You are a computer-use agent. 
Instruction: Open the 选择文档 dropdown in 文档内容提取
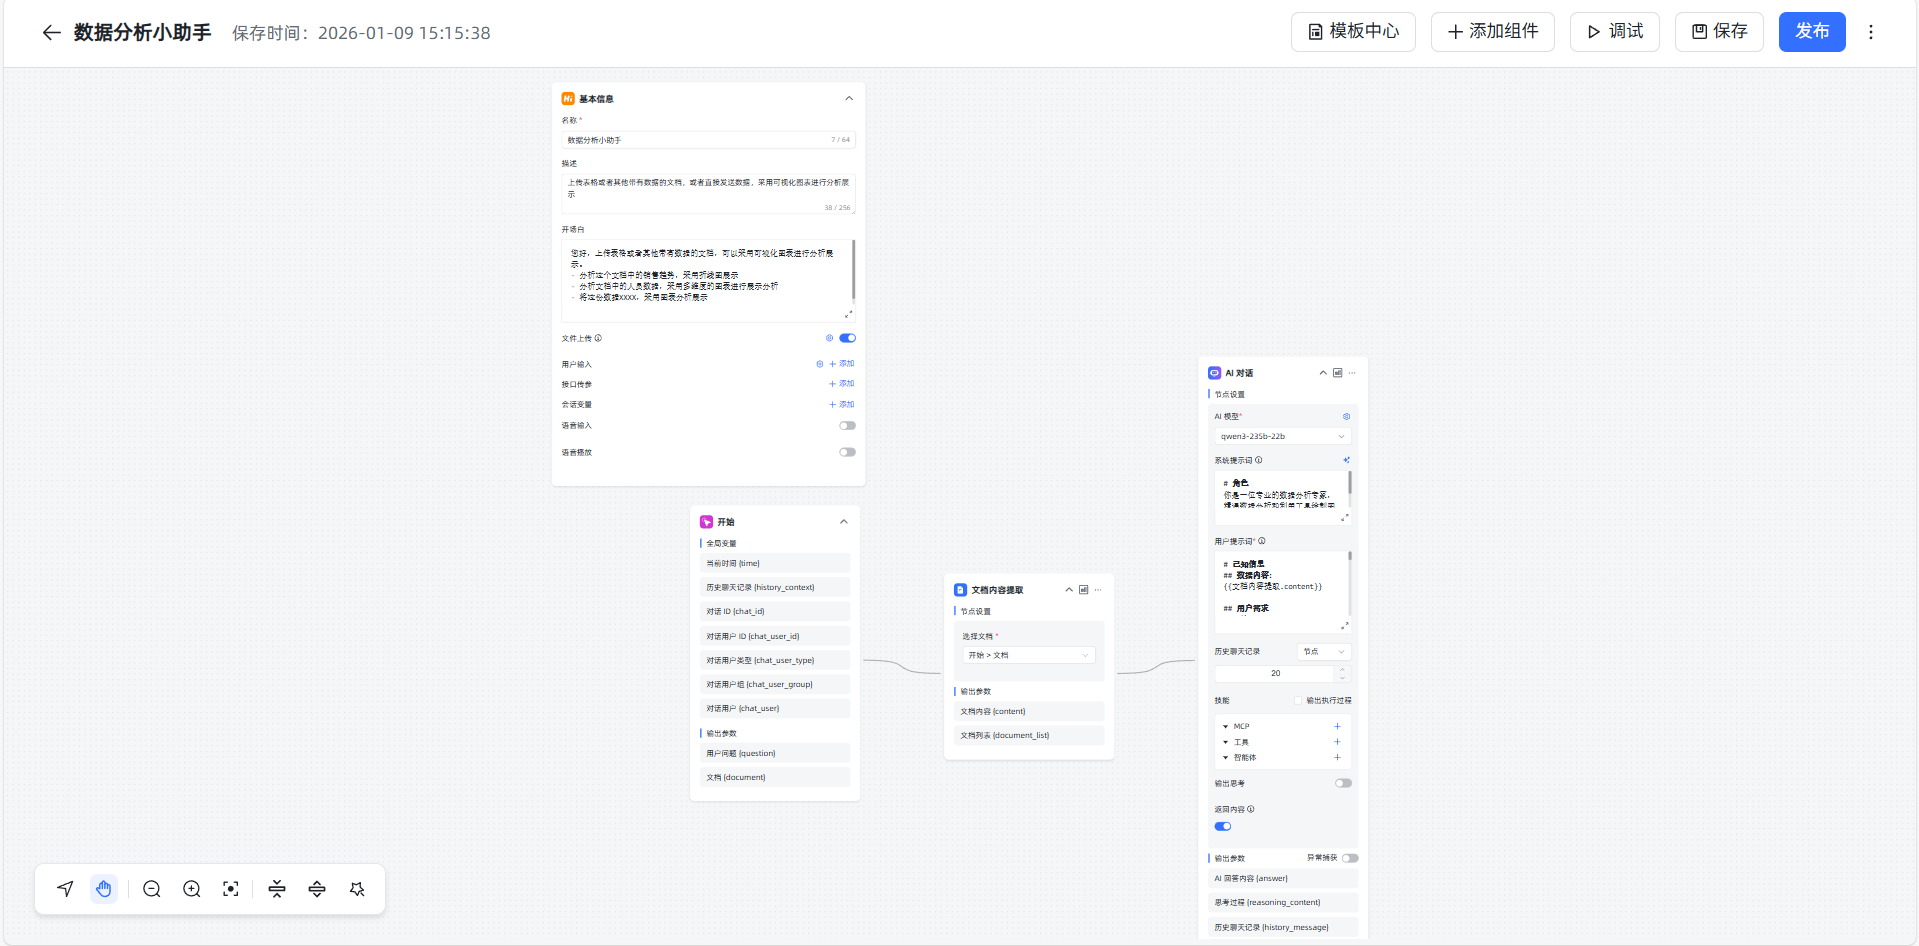1028,655
